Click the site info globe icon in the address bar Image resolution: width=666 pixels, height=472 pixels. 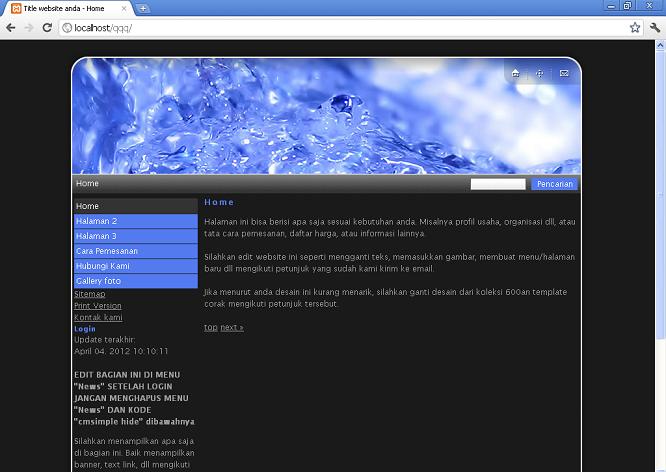pos(67,28)
